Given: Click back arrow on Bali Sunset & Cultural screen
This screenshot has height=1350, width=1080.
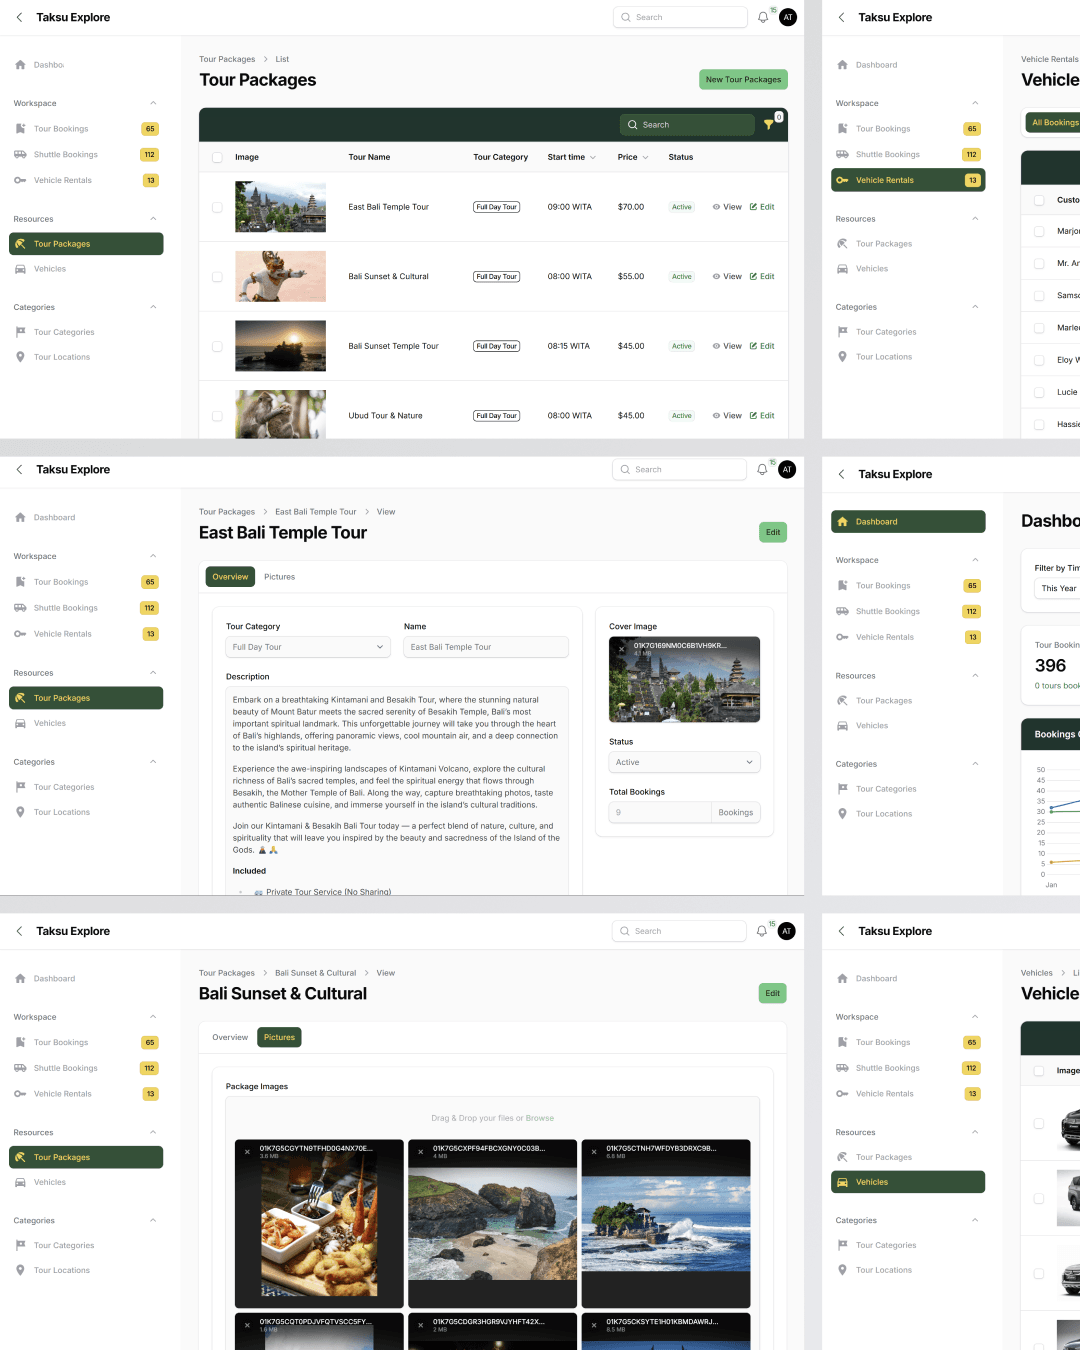Looking at the screenshot, I should [x=19, y=931].
